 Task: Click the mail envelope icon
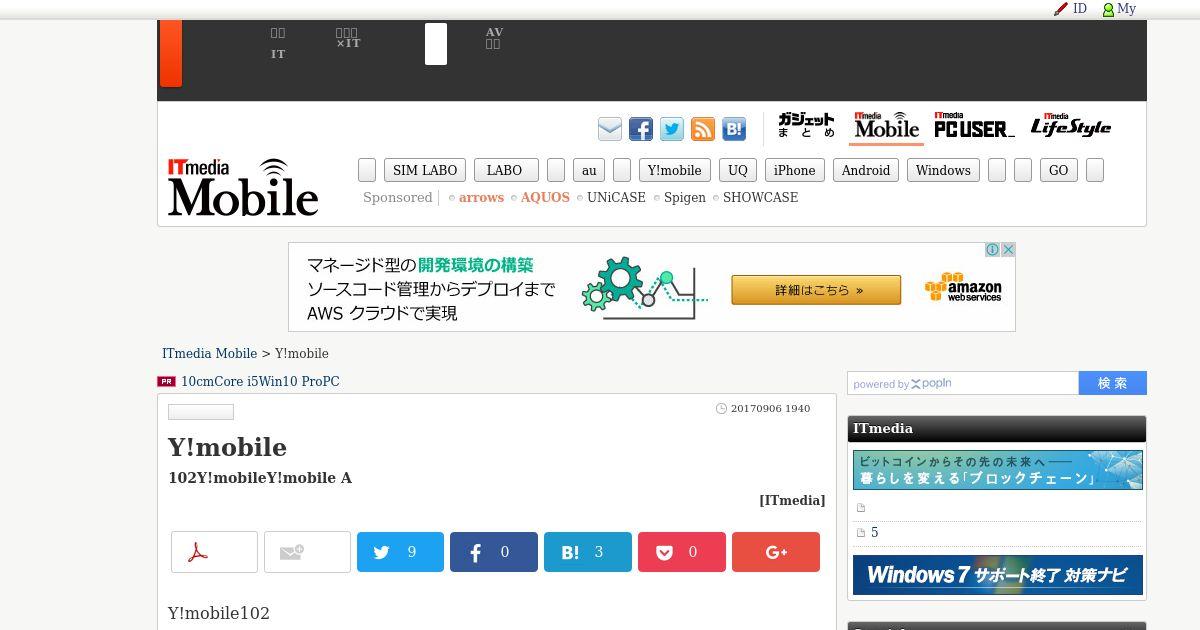[610, 129]
